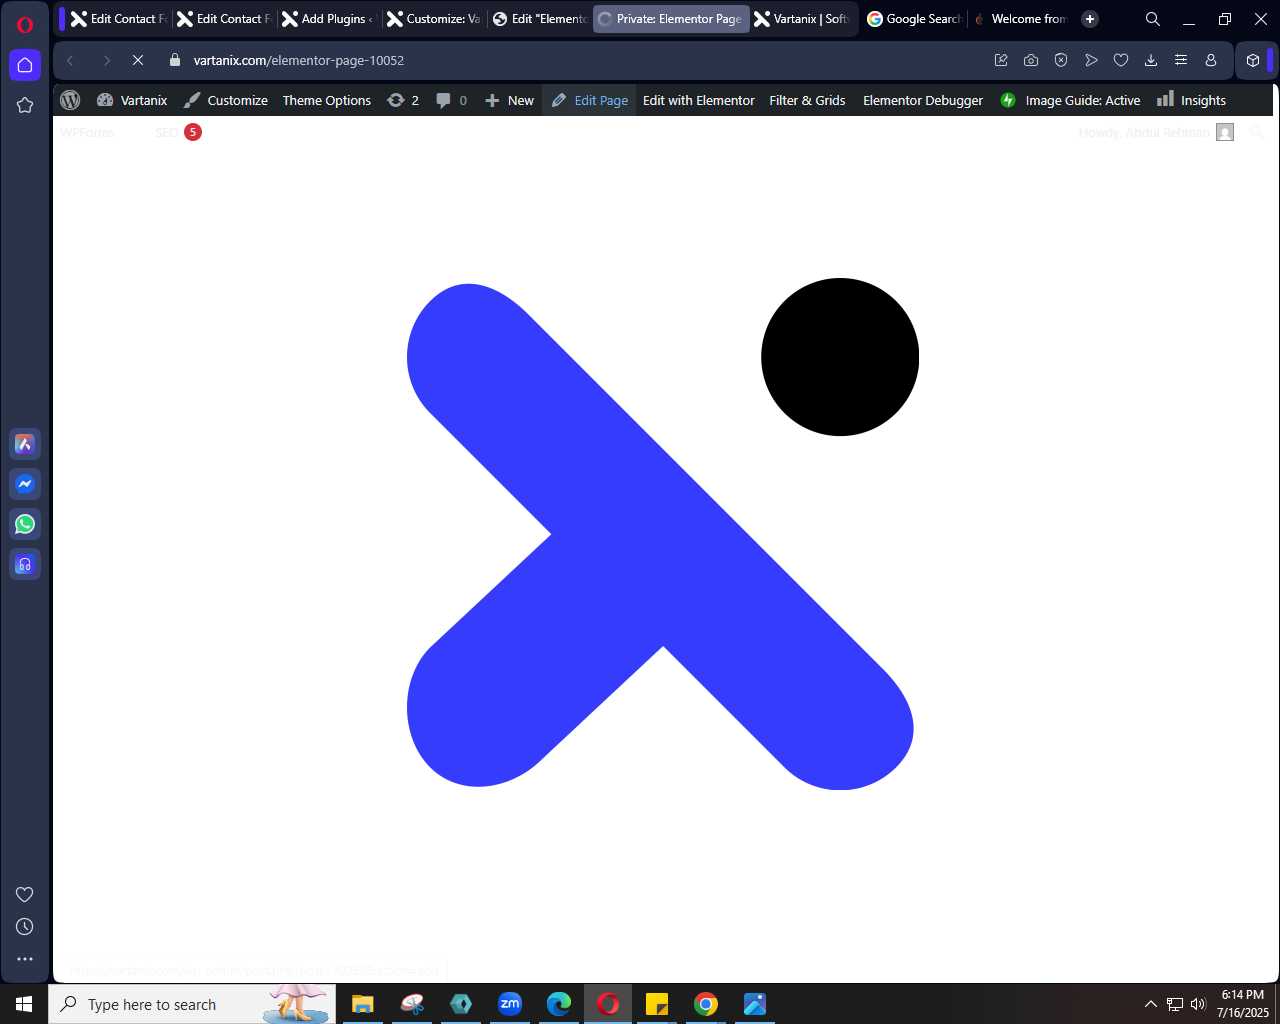Switch to the Edit "Elementor" tab
1280x1024 pixels.
(540, 19)
